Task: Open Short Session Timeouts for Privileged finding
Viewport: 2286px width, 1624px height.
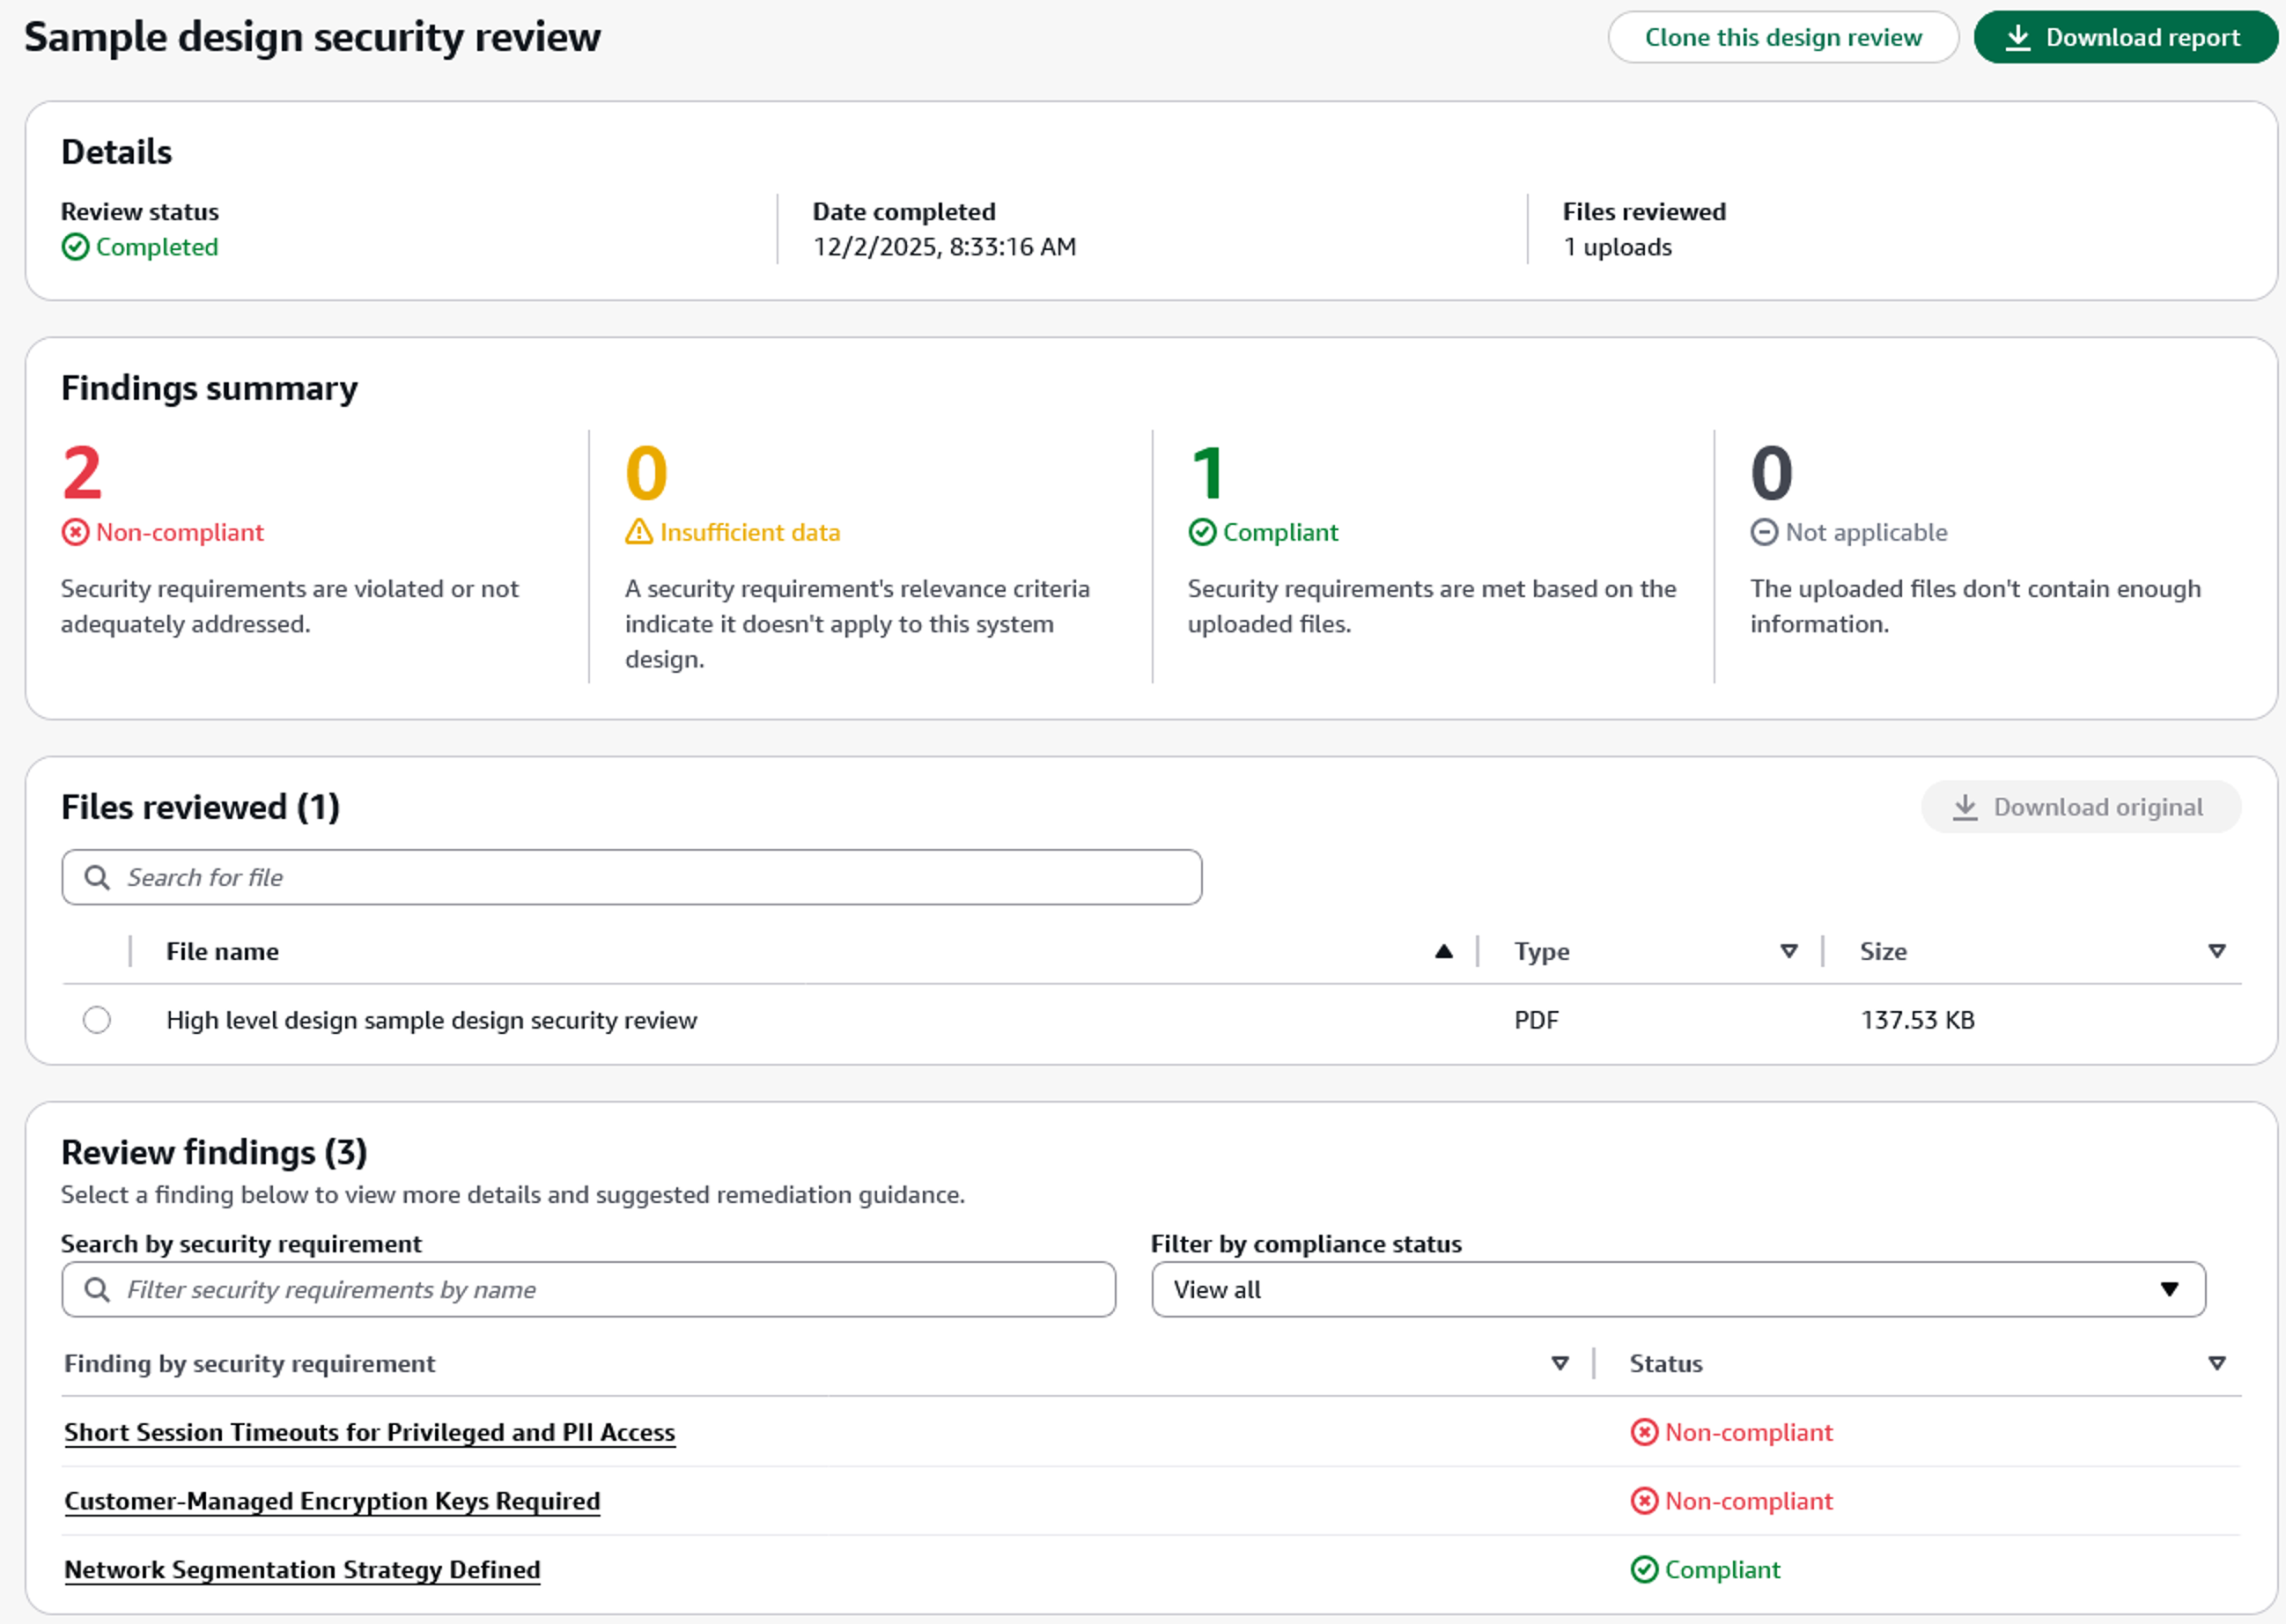Action: (x=369, y=1432)
